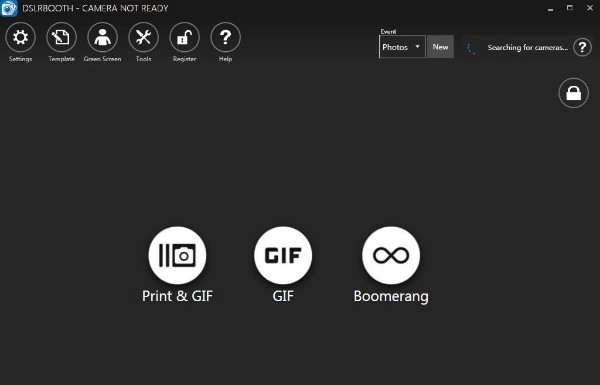Screen dimensions: 600x385
Task: Click the Print & GIF label
Action: coord(177,296)
